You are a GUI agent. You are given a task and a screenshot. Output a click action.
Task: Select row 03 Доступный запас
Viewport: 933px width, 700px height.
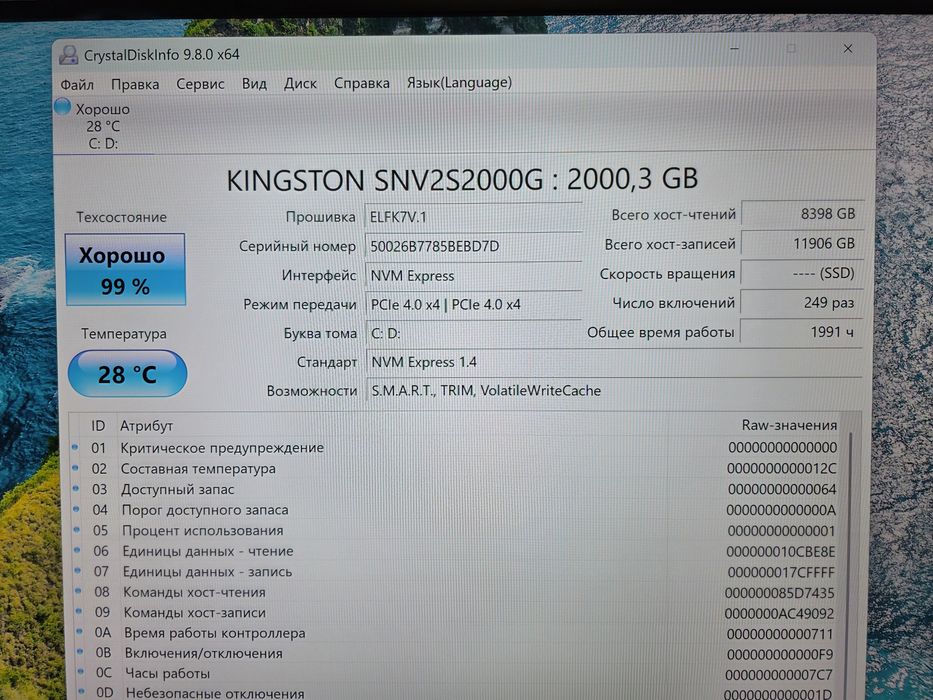(x=456, y=489)
